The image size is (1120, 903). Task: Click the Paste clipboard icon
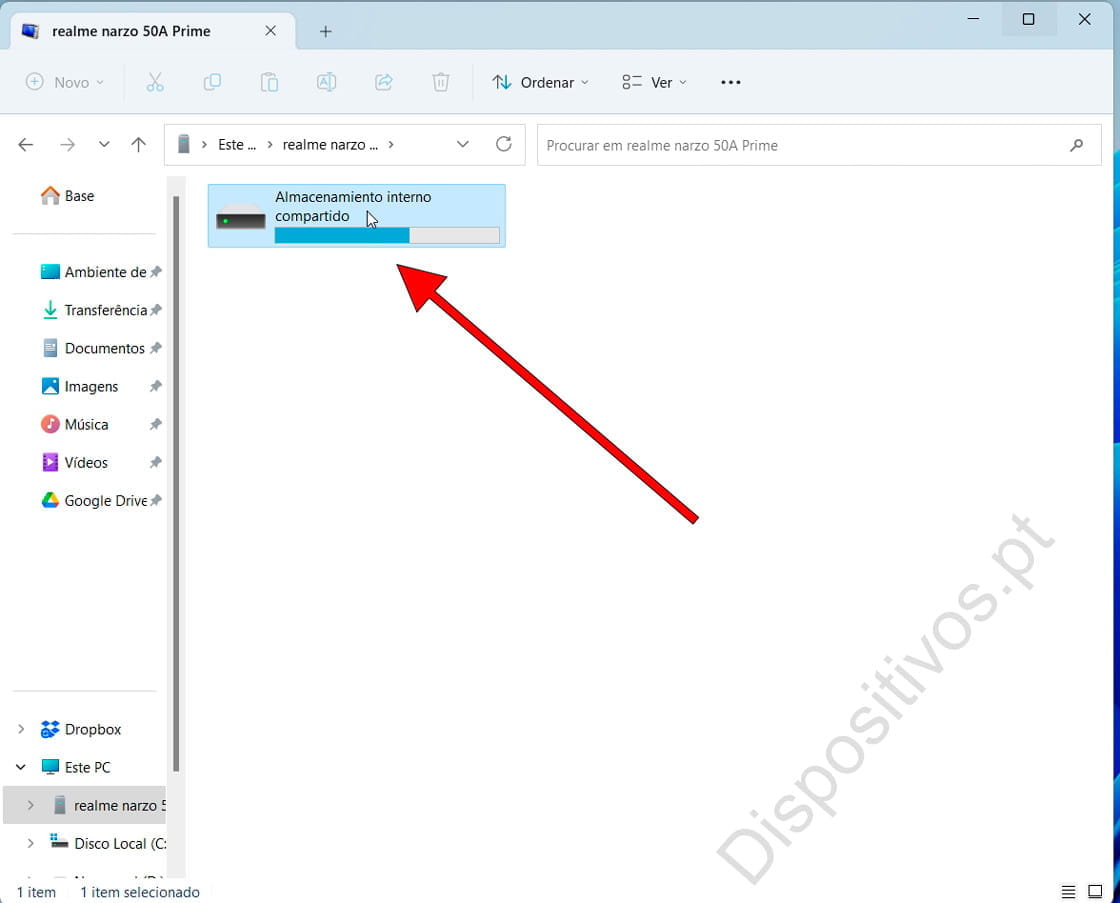(x=269, y=82)
